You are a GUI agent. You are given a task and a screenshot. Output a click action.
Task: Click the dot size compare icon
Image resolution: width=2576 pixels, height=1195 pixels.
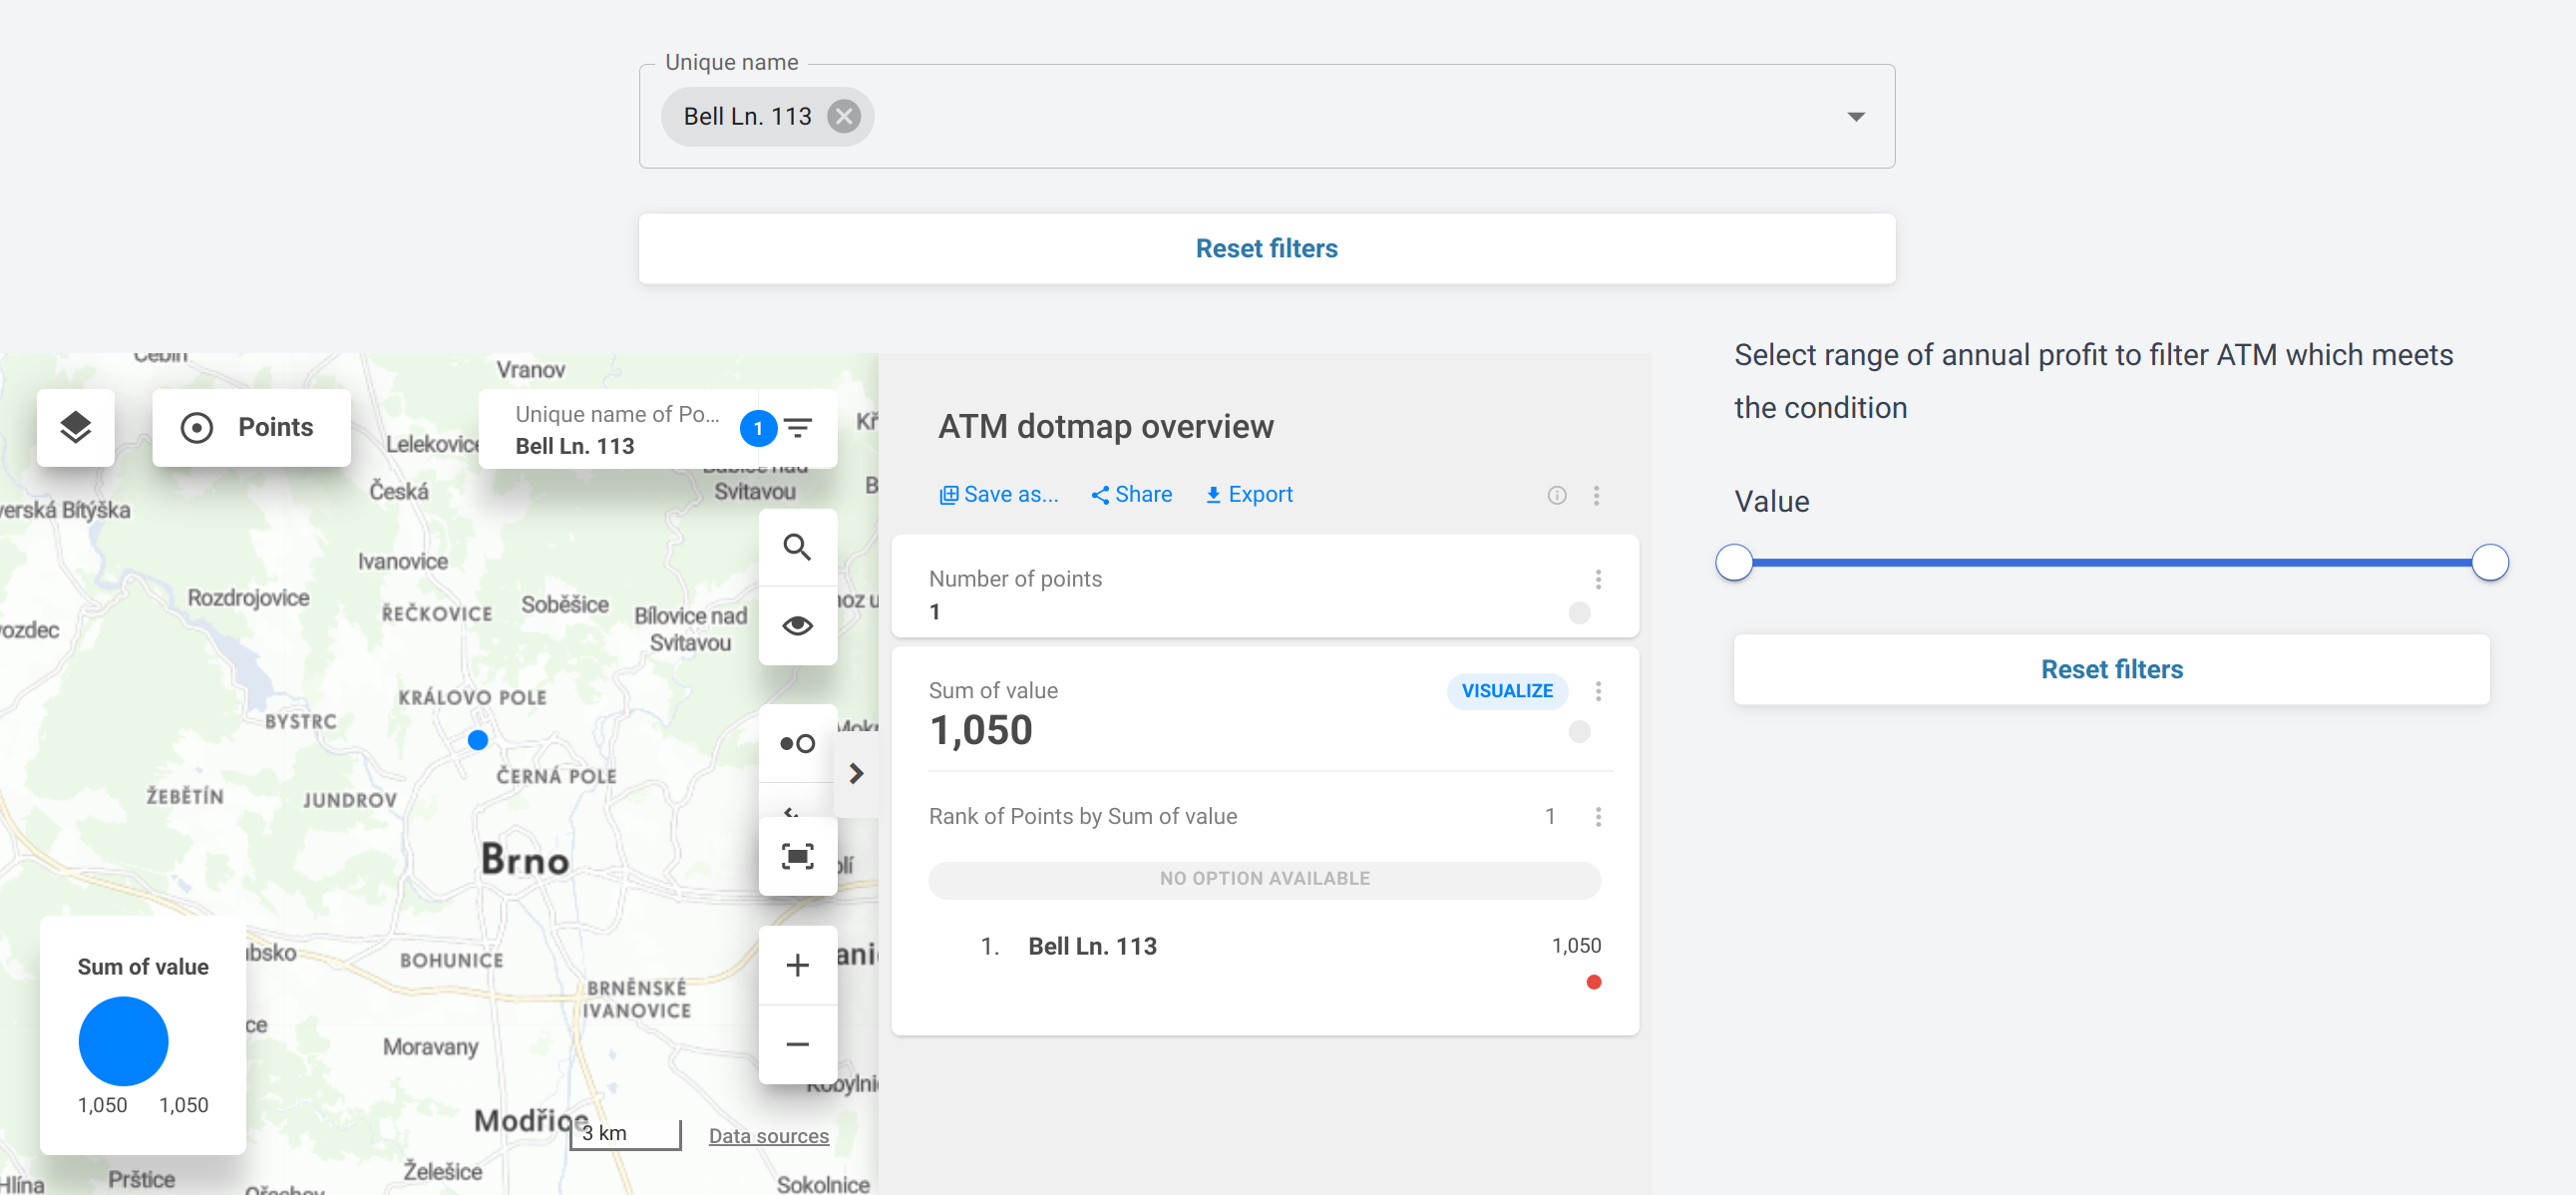pyautogui.click(x=797, y=743)
